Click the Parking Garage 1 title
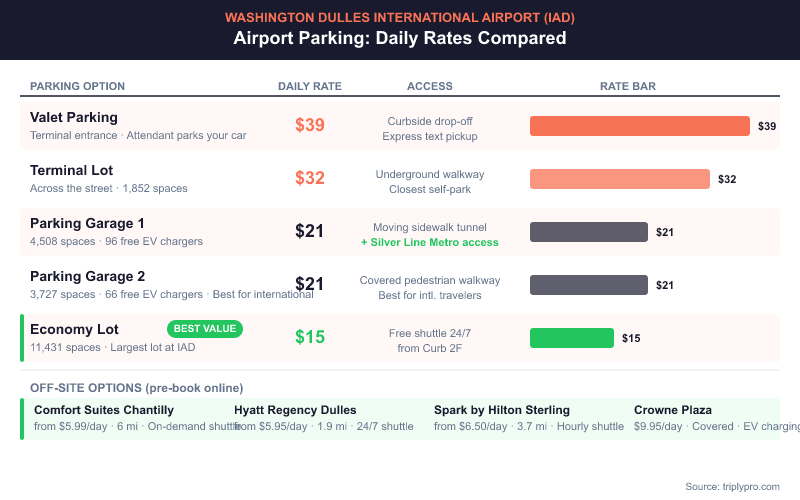This screenshot has width=800, height=500. click(88, 223)
